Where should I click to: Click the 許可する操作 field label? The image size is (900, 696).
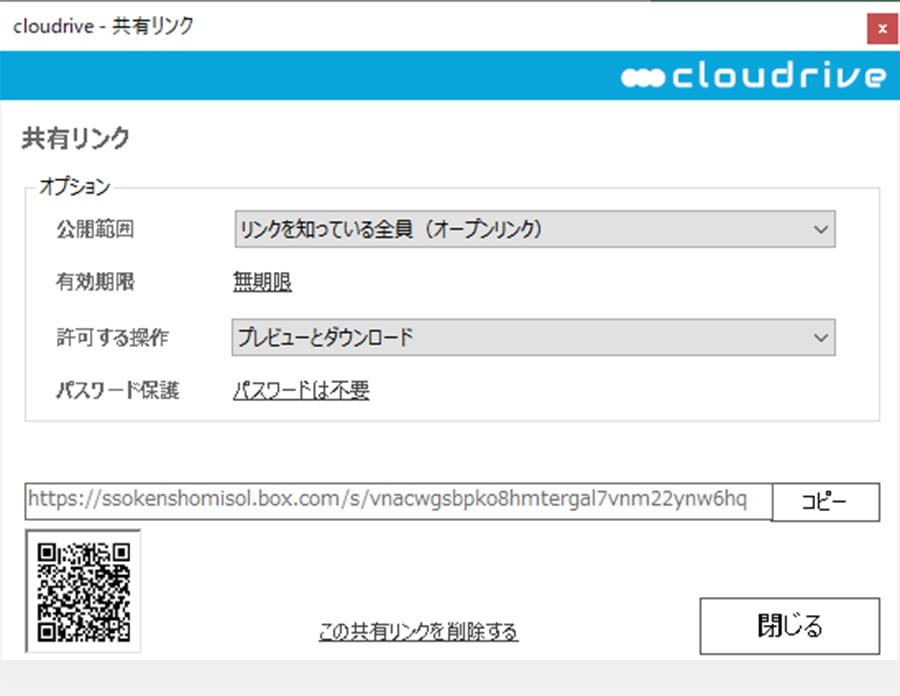tap(112, 337)
